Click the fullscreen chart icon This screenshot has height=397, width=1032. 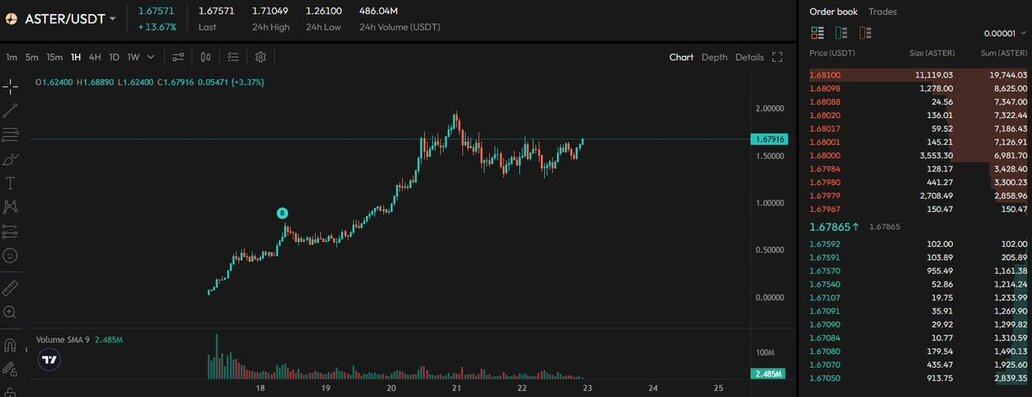pos(777,57)
